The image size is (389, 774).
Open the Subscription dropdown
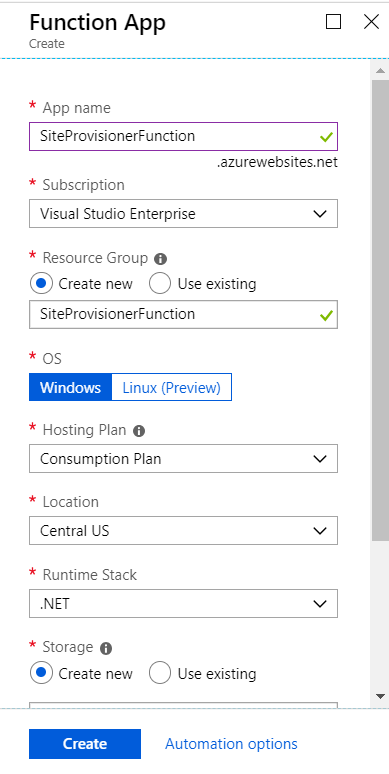183,214
